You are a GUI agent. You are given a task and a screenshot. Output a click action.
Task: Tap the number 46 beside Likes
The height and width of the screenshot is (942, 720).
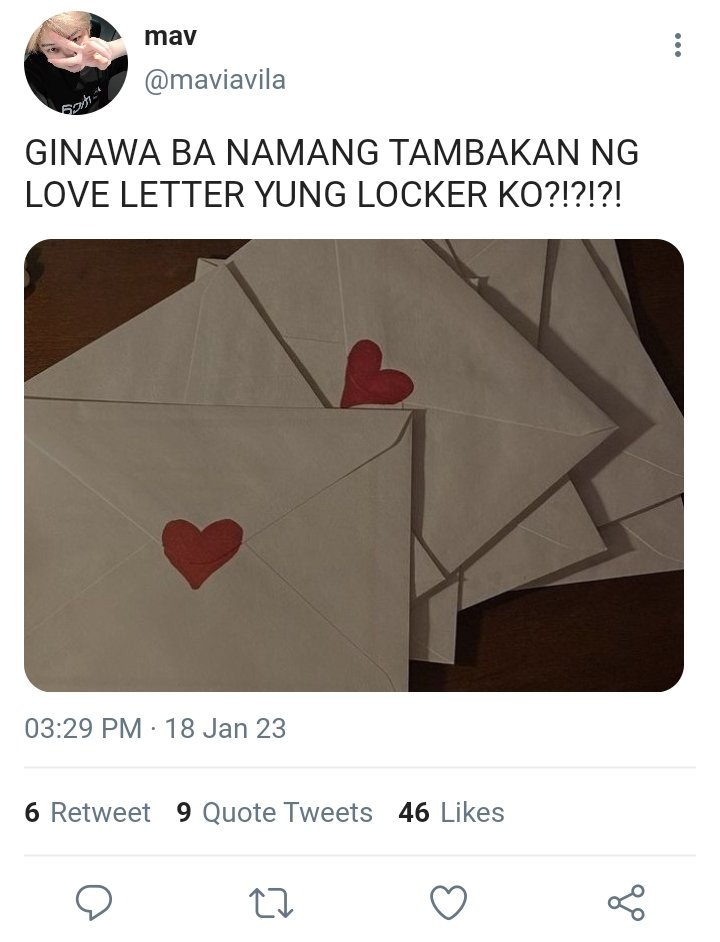click(x=414, y=812)
